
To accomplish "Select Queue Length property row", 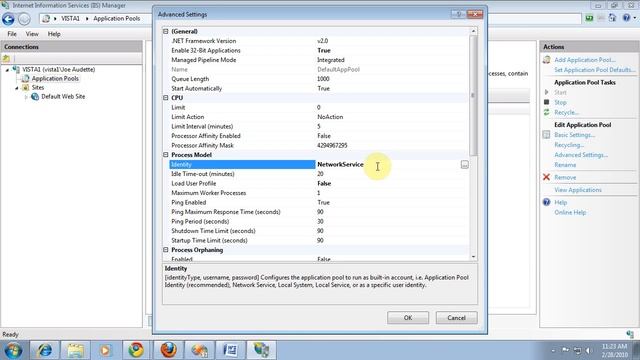I will (x=319, y=79).
